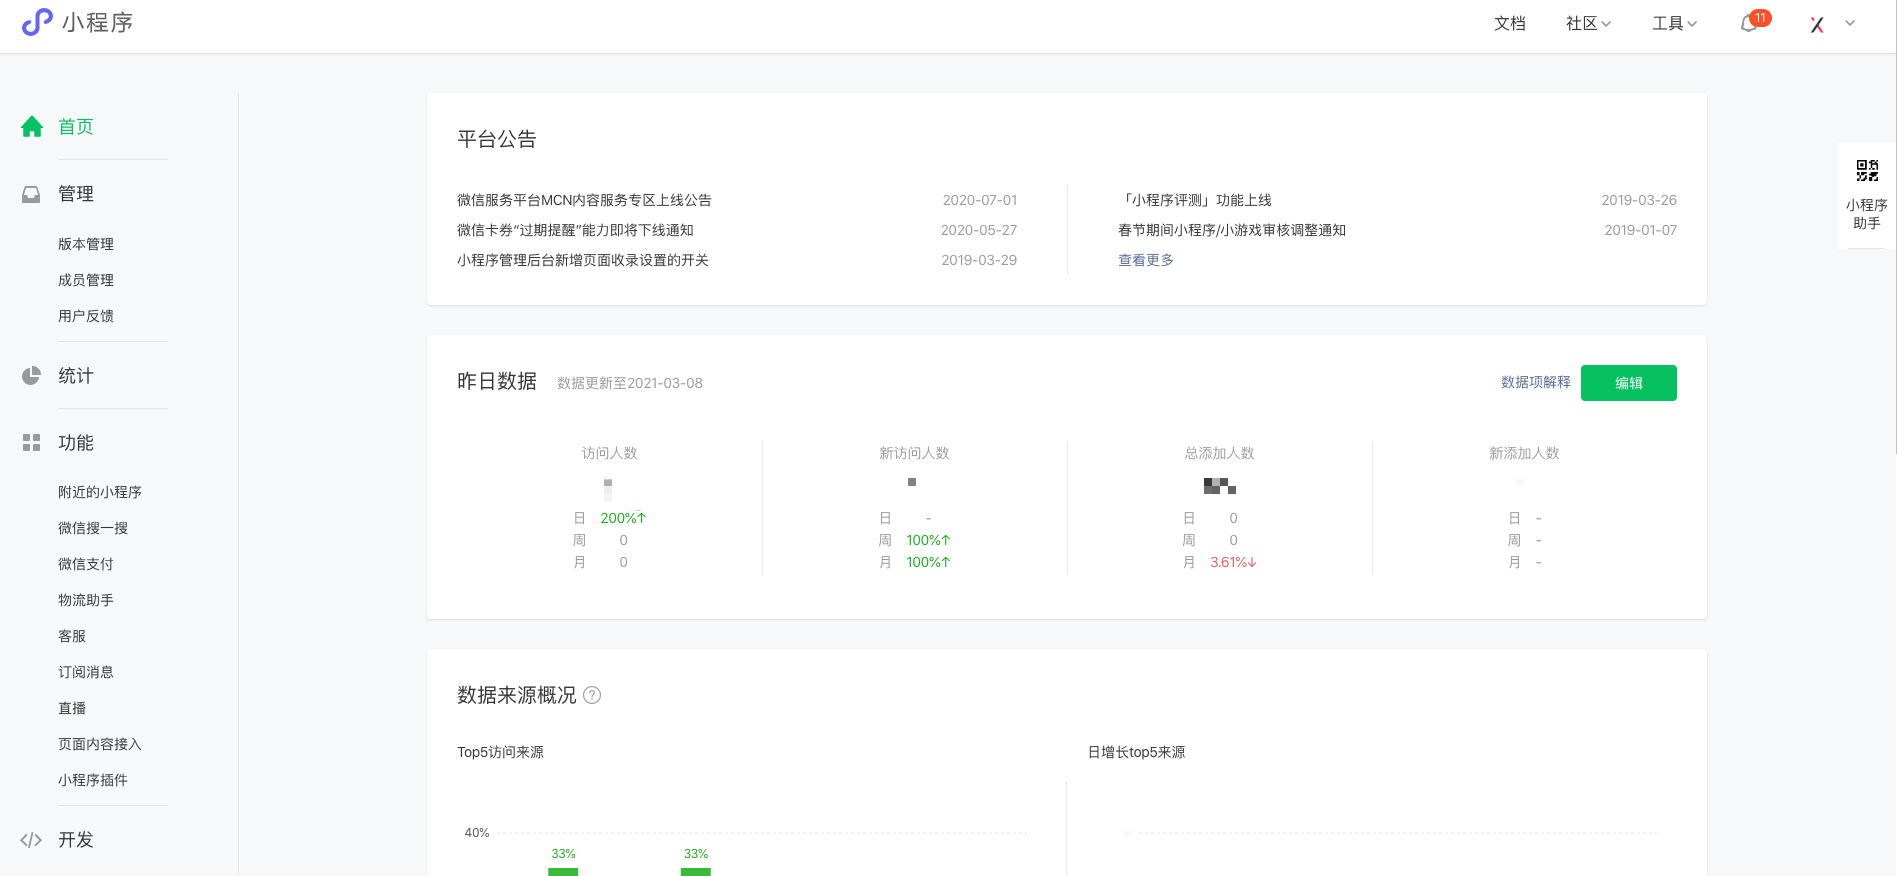Click the 新访问人数 metric label
This screenshot has width=1897, height=876.
point(914,453)
